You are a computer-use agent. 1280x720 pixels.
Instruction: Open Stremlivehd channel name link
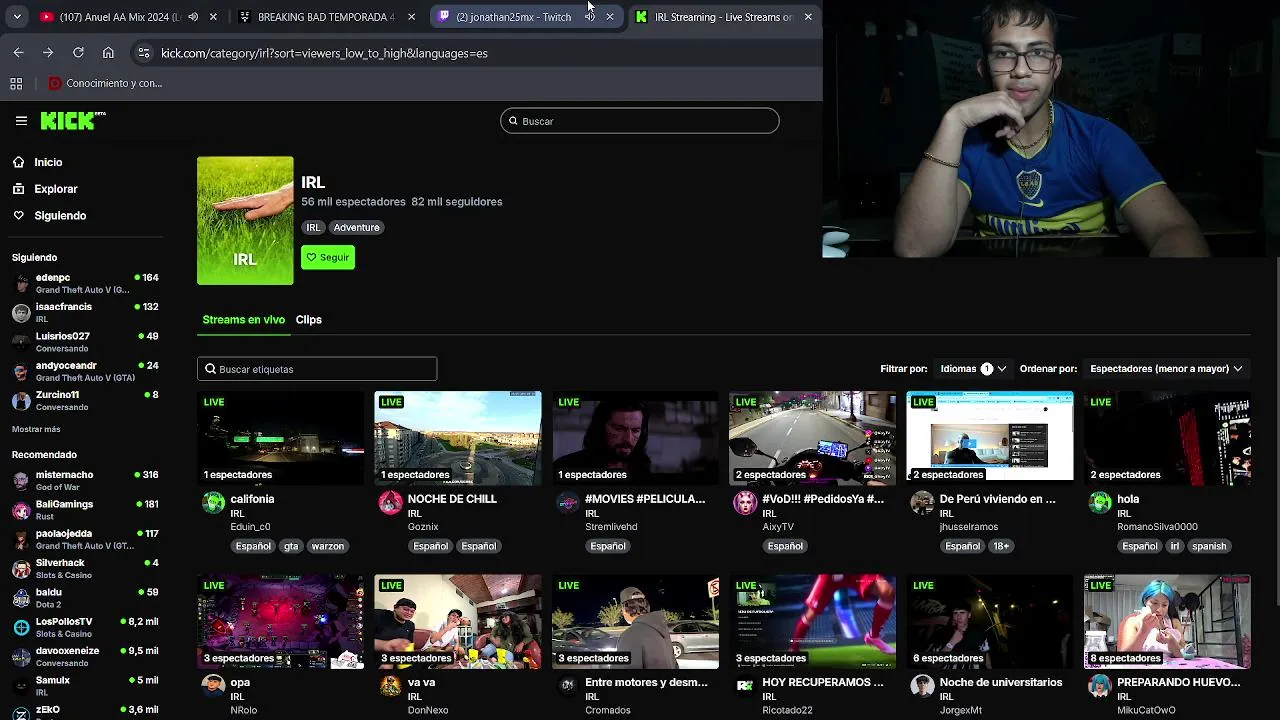pos(611,527)
